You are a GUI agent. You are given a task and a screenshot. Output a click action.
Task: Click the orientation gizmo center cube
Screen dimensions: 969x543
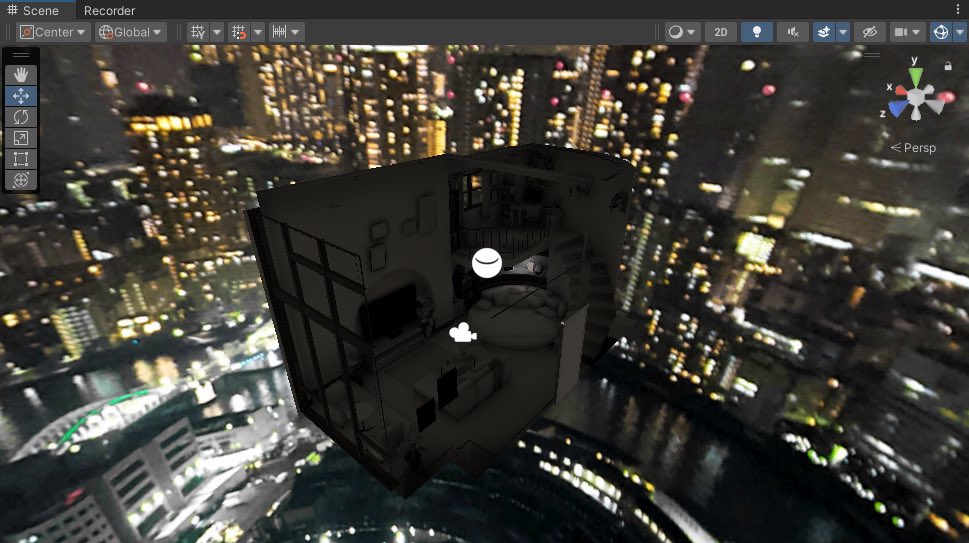pos(917,97)
